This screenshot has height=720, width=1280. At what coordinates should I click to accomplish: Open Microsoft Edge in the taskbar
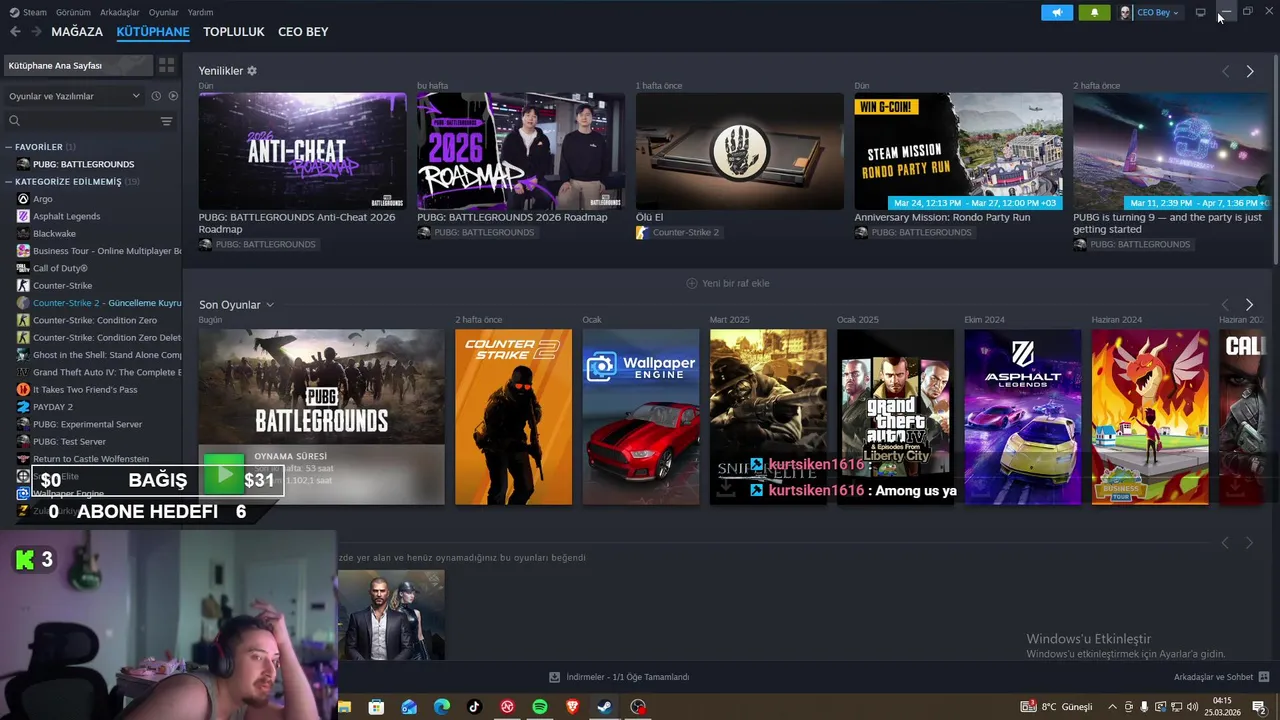(442, 707)
